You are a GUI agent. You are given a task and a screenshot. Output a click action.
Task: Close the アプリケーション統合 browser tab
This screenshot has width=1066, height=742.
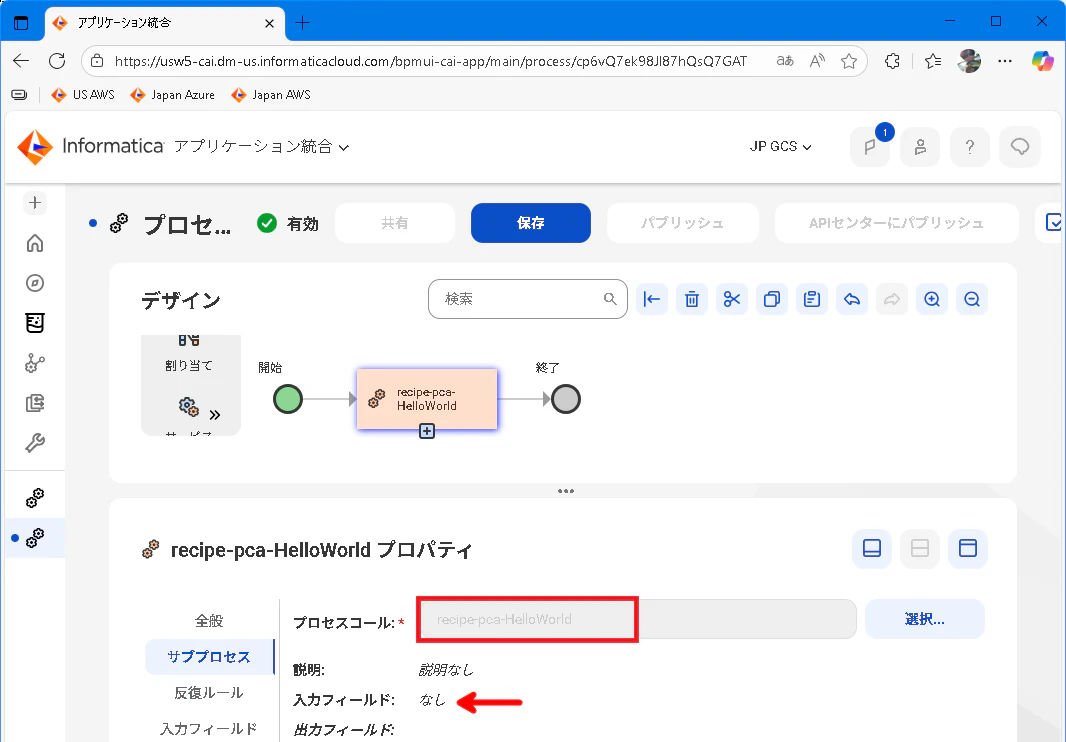(x=269, y=23)
